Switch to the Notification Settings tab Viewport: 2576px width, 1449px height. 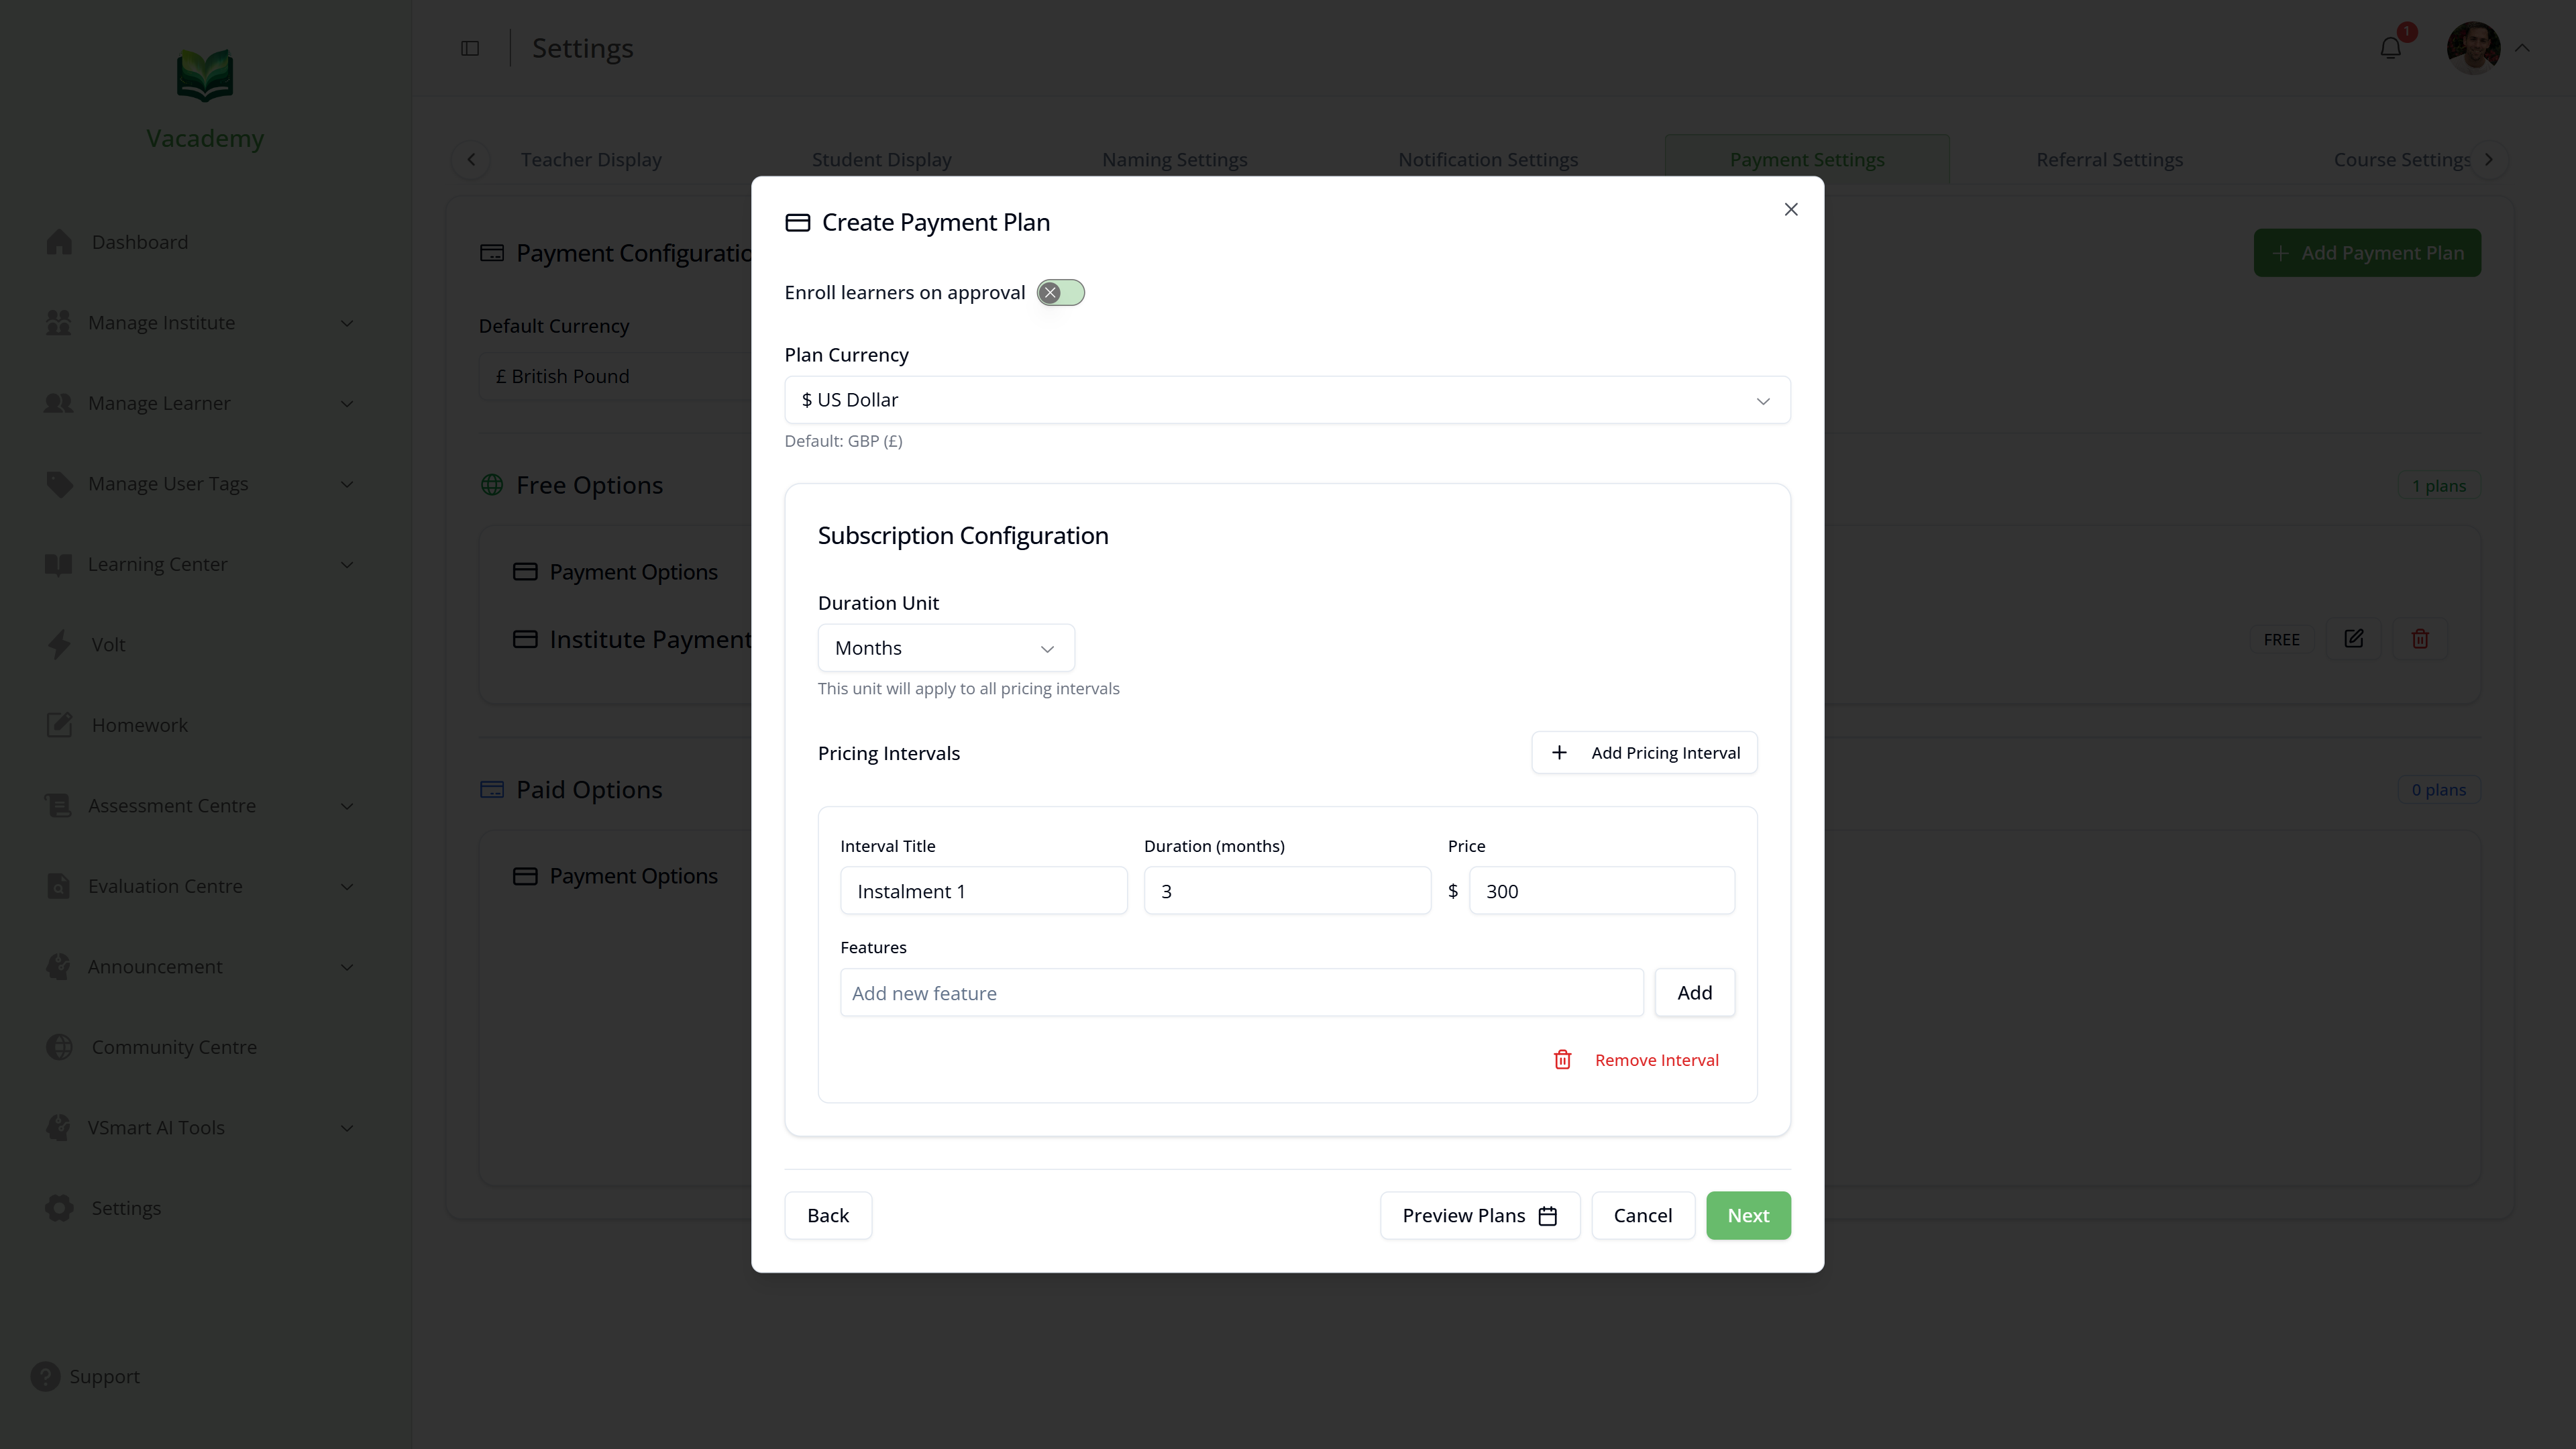1487,160
